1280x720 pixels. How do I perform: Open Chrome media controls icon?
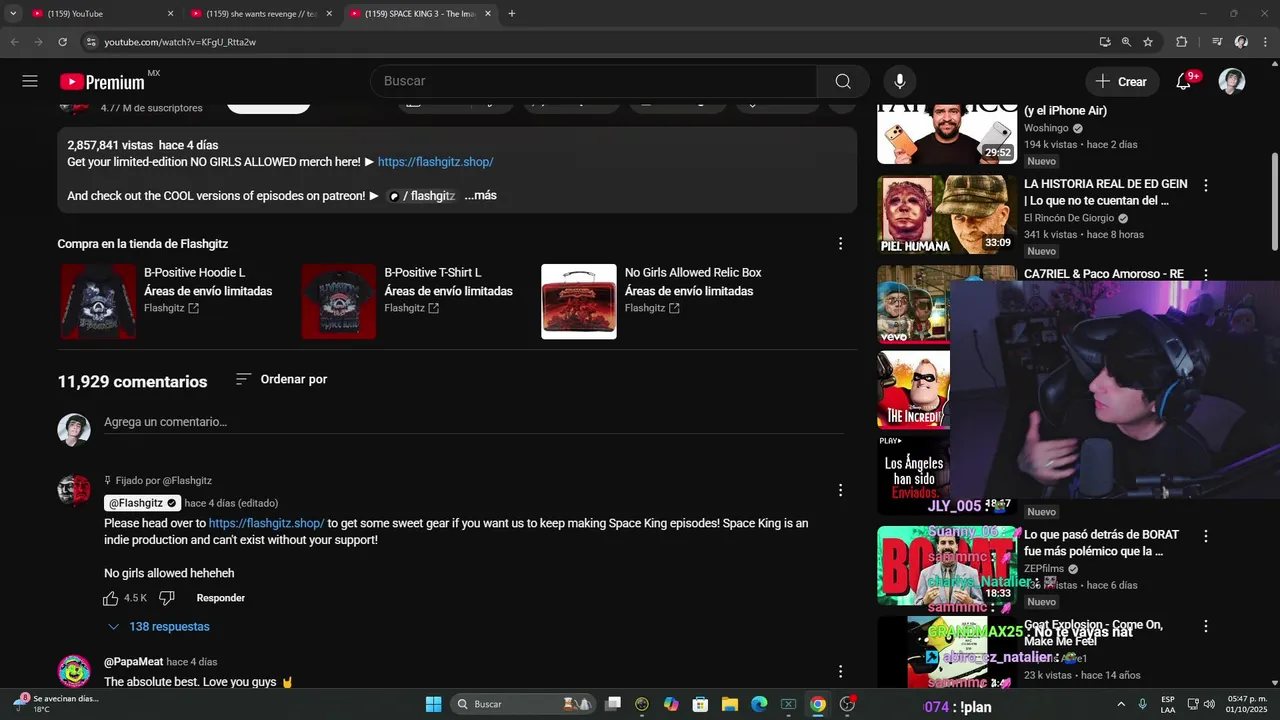(1217, 42)
